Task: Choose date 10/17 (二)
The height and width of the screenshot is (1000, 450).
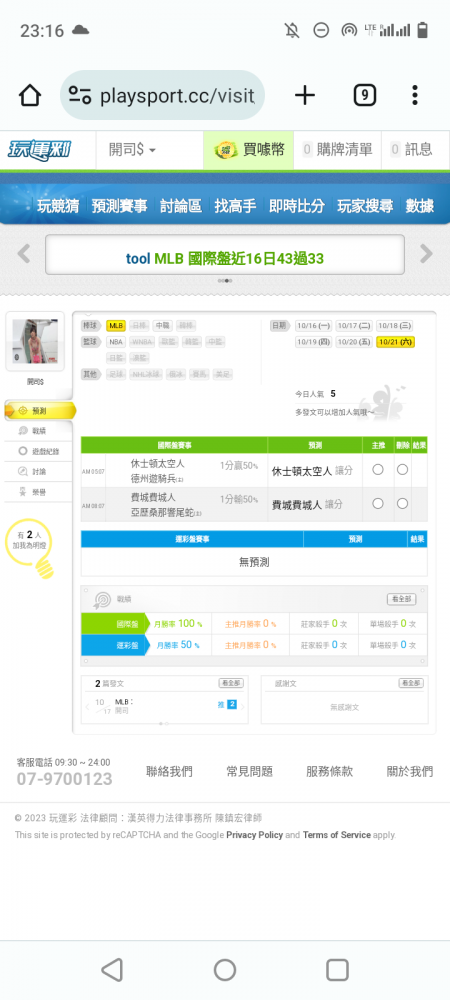Action: tap(353, 325)
